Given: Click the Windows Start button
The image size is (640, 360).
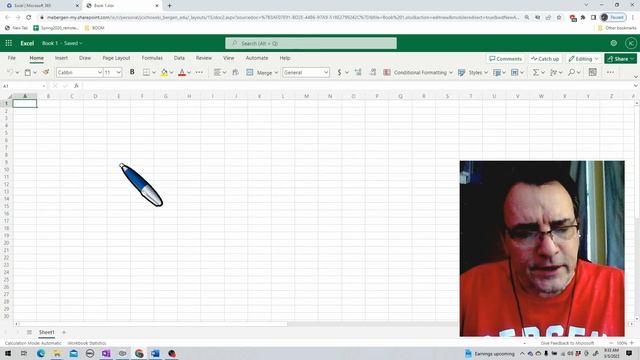Looking at the screenshot, I should click(8, 353).
